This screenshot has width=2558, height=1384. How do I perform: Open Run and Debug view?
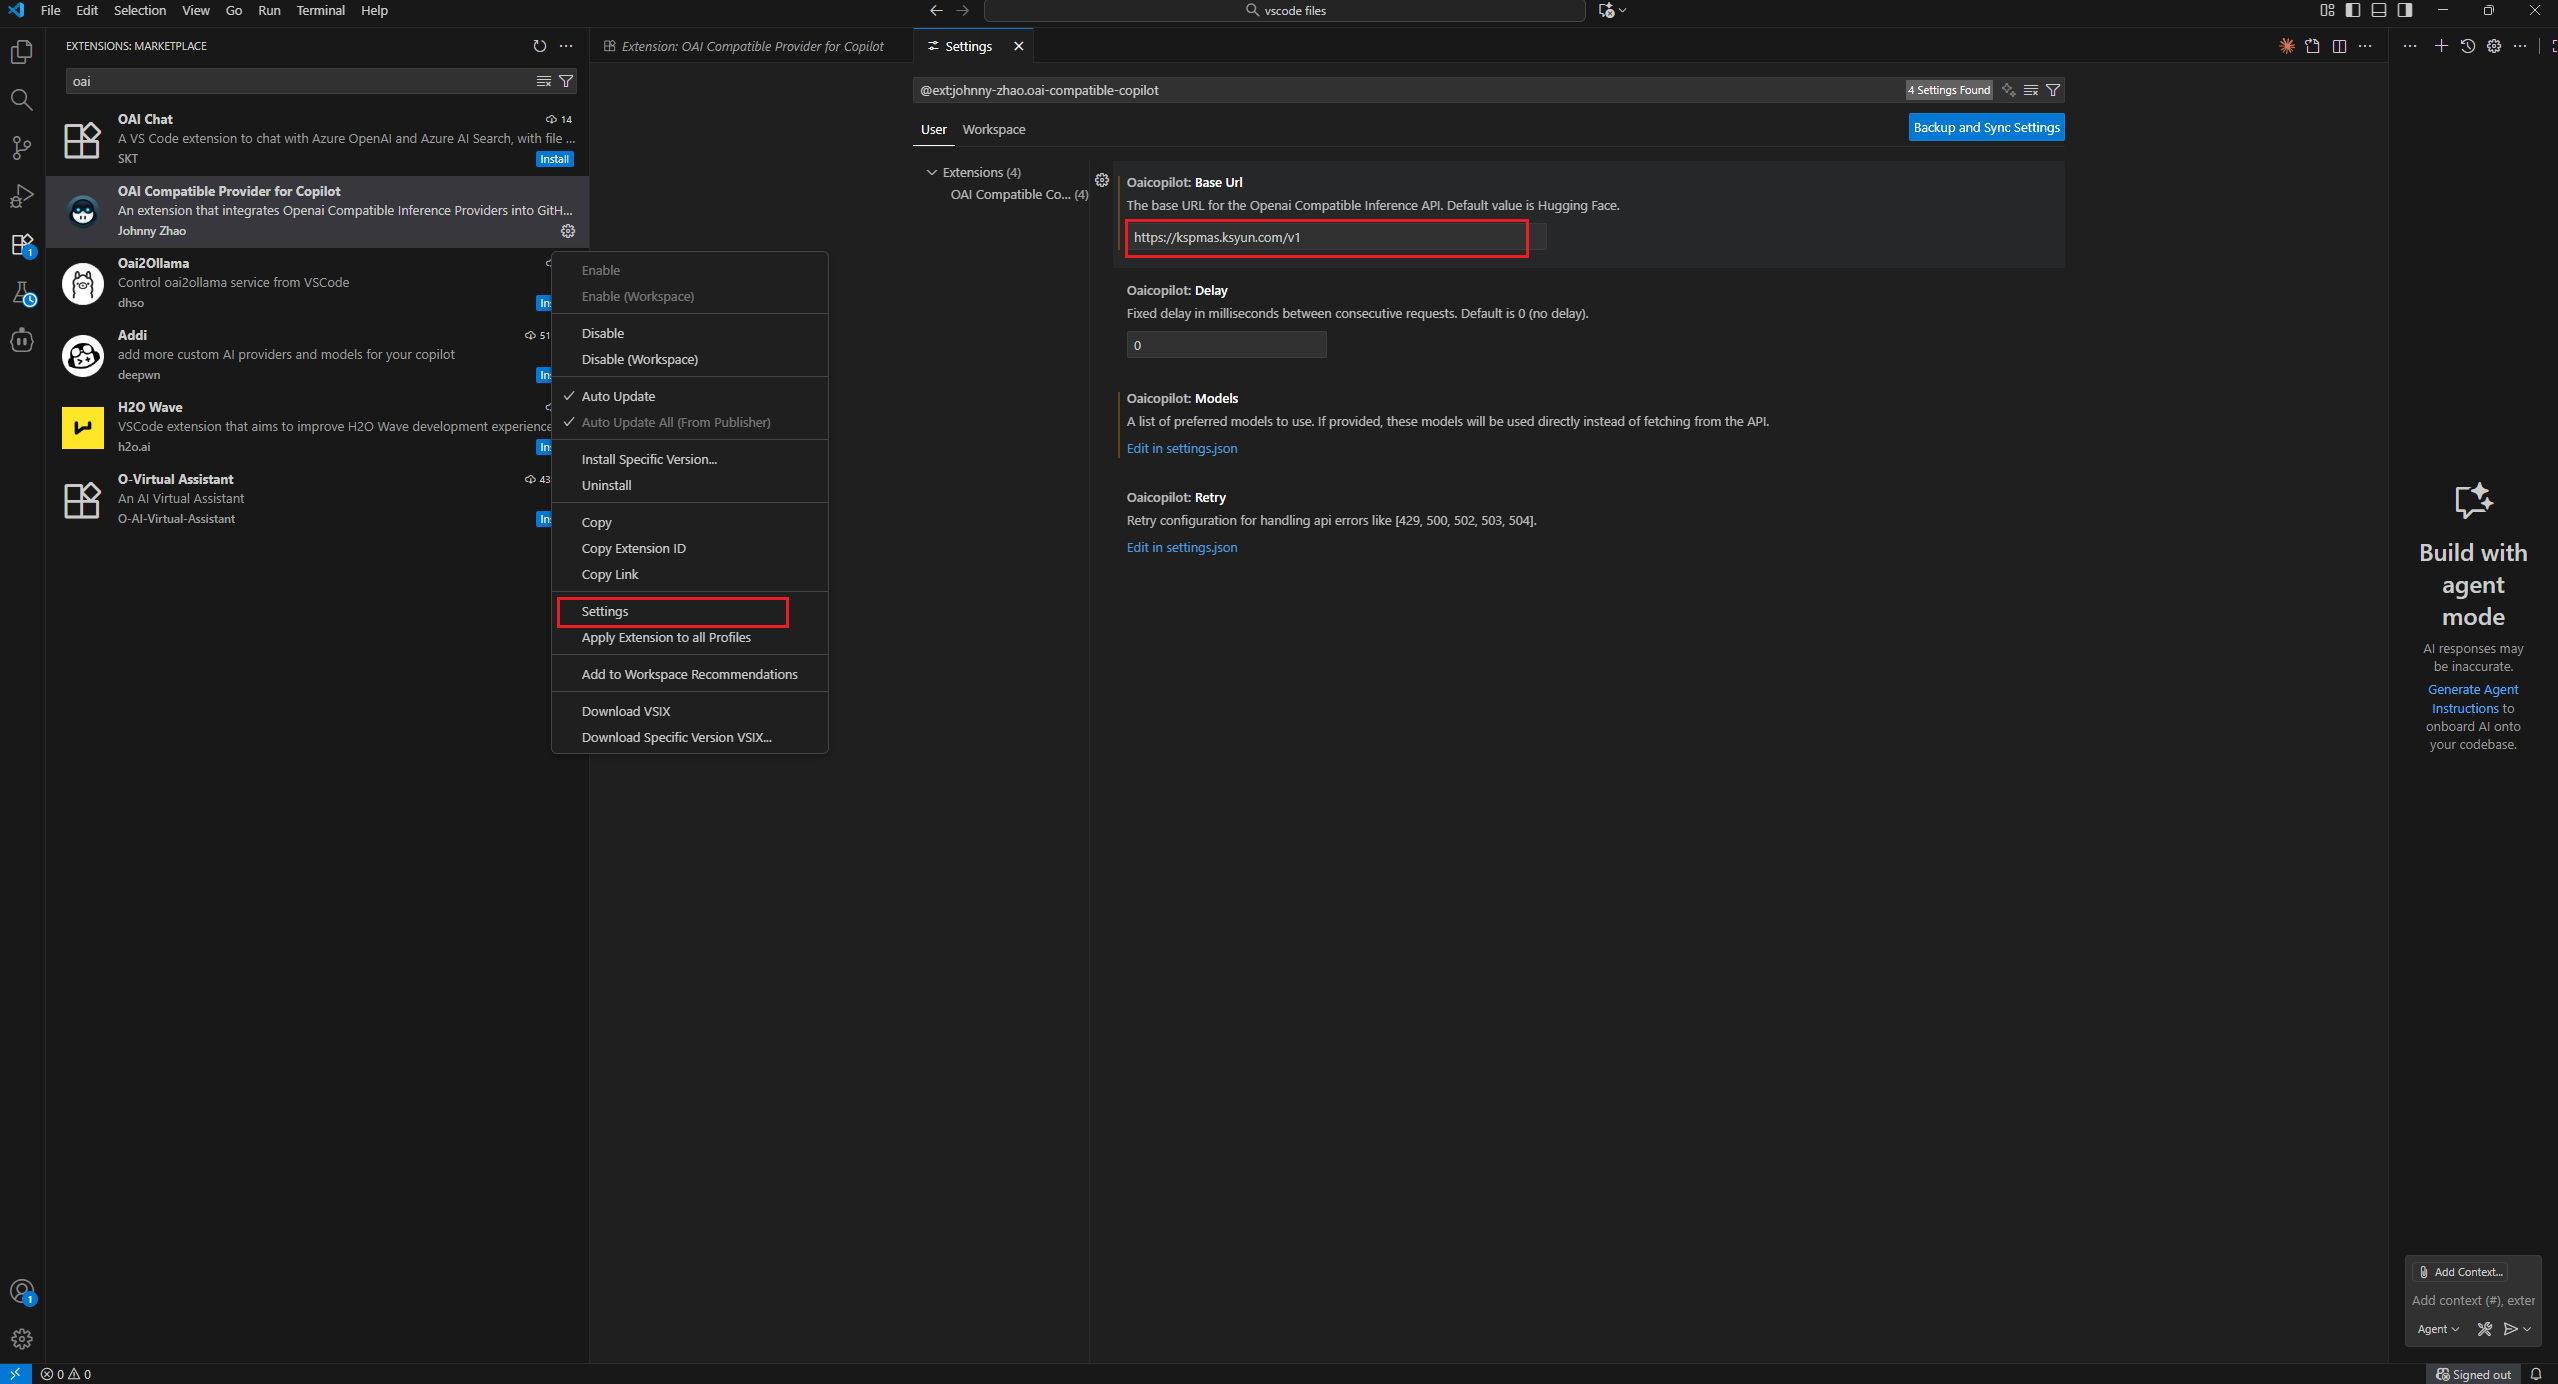[x=22, y=196]
